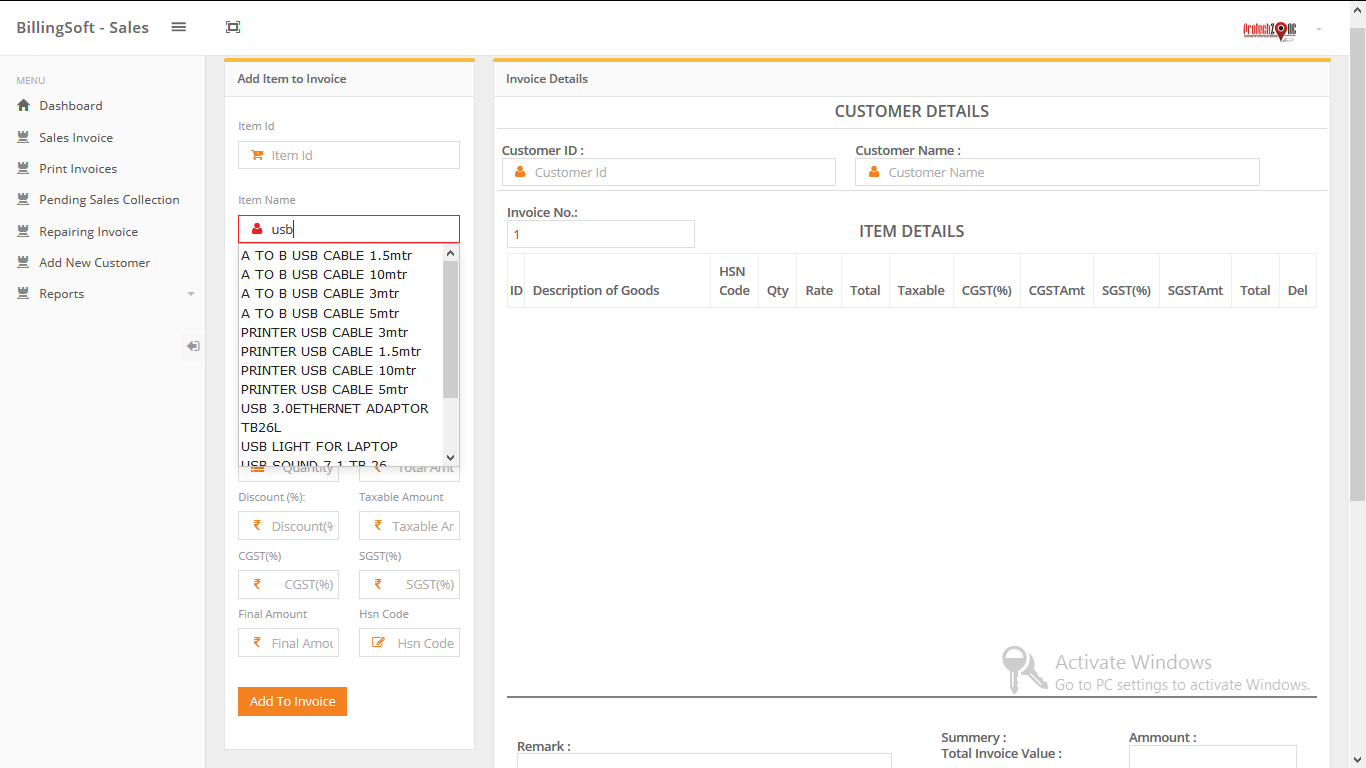Click the suggestion list down arrow
The width and height of the screenshot is (1366, 768).
450,457
